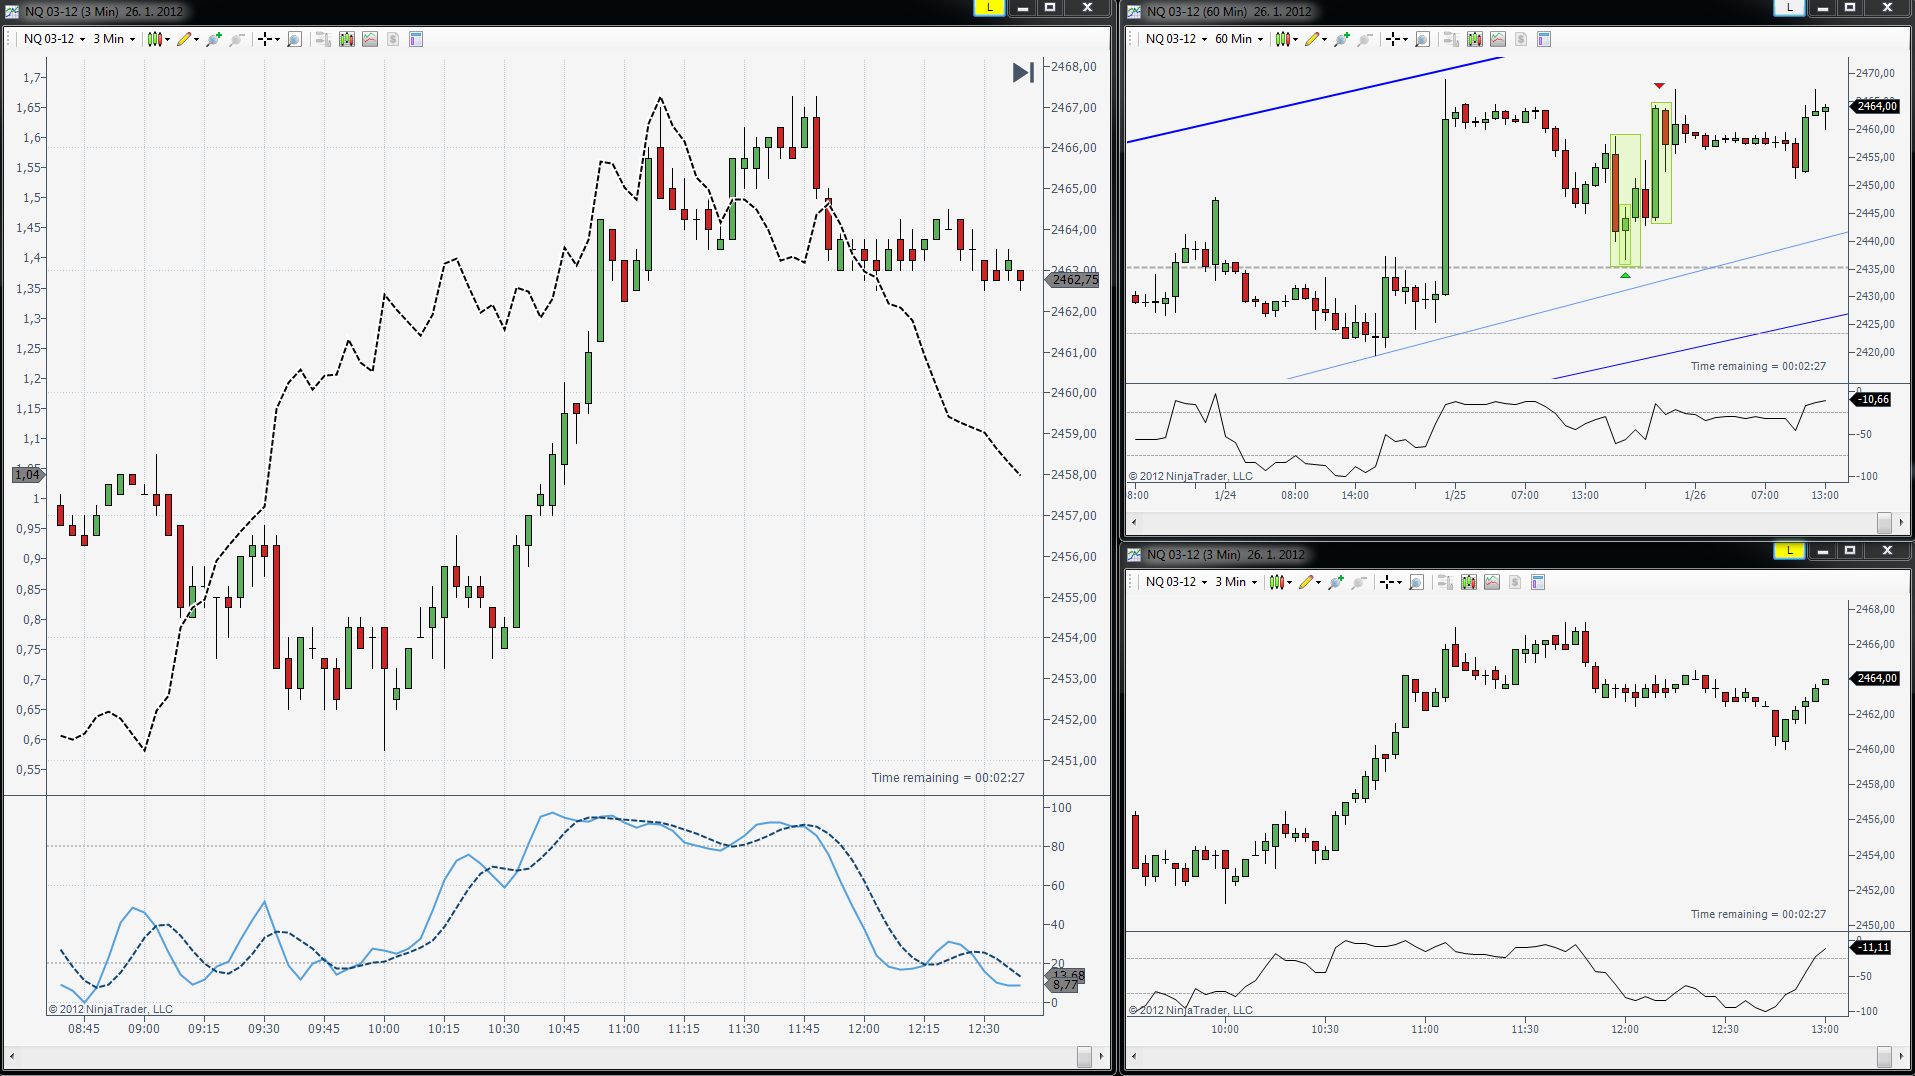1915x1076 pixels.
Task: Open 3 Min interval dropdown in bottom-right chart
Action: point(1236,582)
